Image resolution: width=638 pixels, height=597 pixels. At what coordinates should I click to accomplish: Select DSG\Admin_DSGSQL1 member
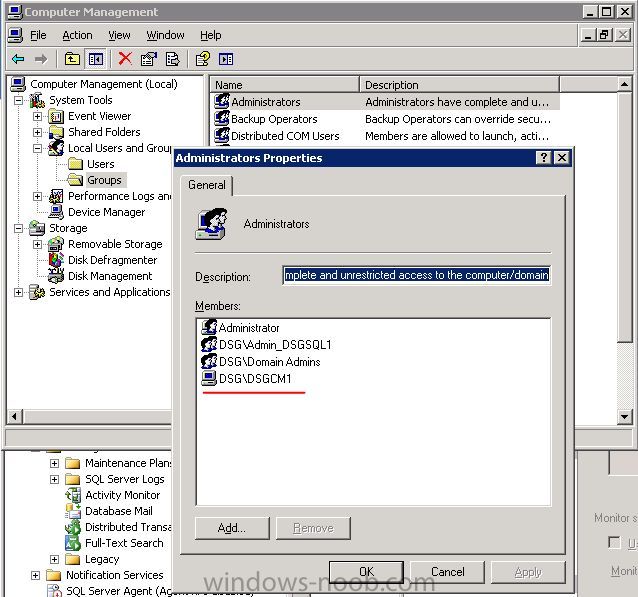coord(275,345)
